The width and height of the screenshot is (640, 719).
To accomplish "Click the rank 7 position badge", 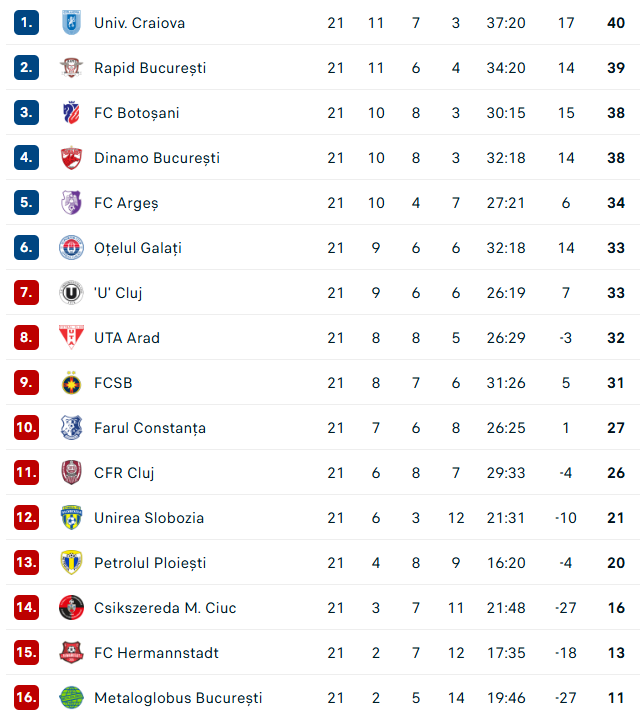I will [x=26, y=293].
